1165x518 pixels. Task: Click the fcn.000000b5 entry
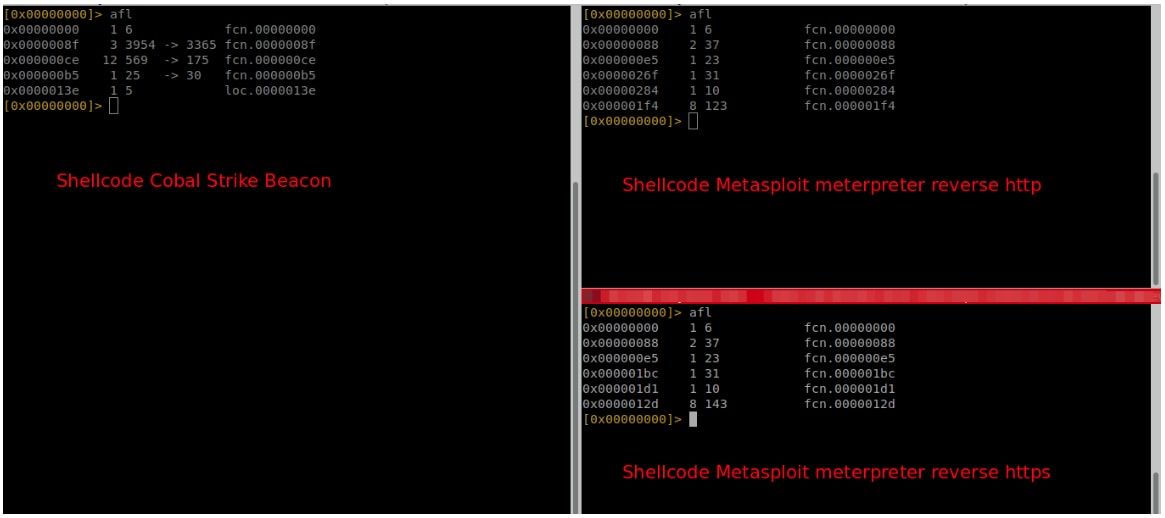pyautogui.click(x=270, y=76)
